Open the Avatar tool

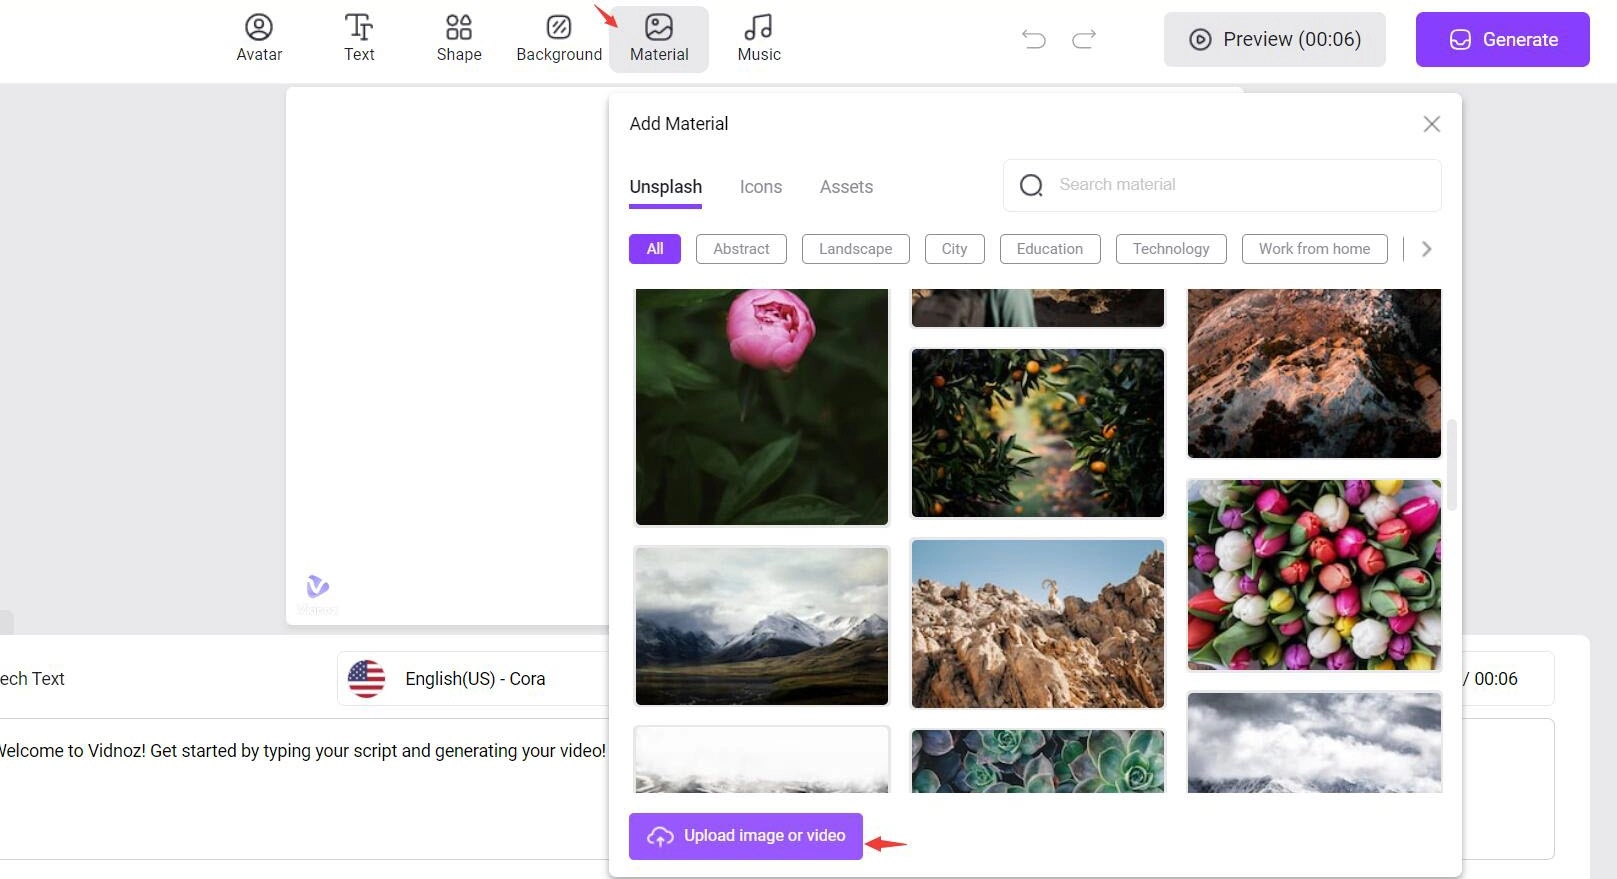[259, 39]
